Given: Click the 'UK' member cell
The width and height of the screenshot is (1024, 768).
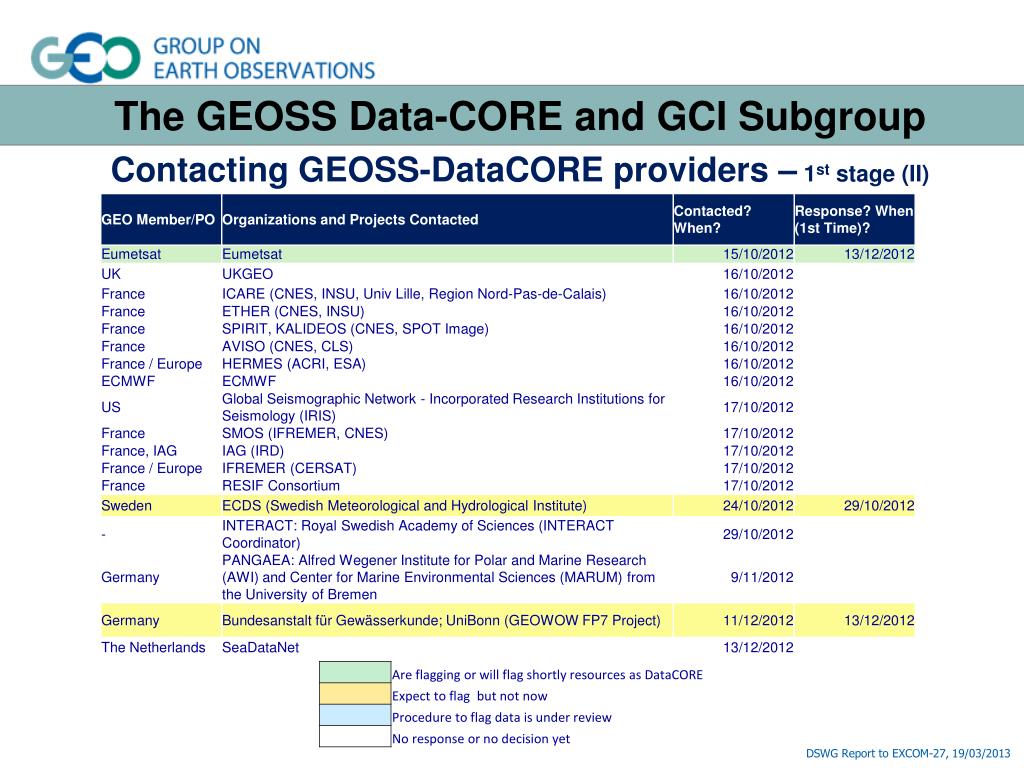Looking at the screenshot, I should (111, 274).
